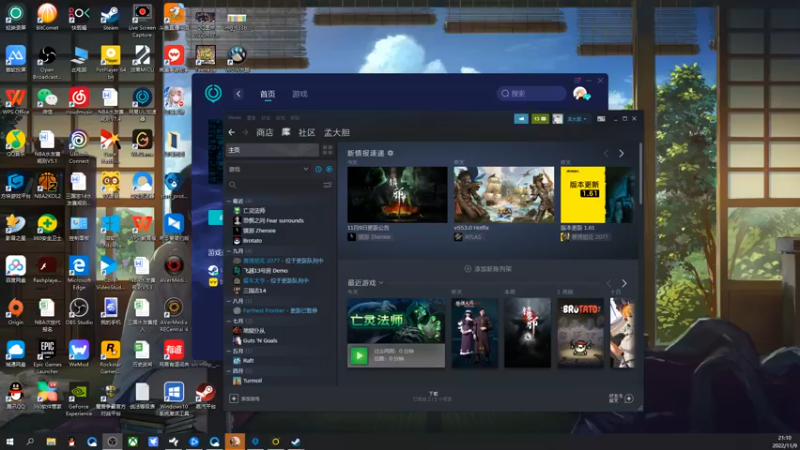The height and width of the screenshot is (450, 800).
Task: Open the downloads status at bottom
Action: point(433,396)
